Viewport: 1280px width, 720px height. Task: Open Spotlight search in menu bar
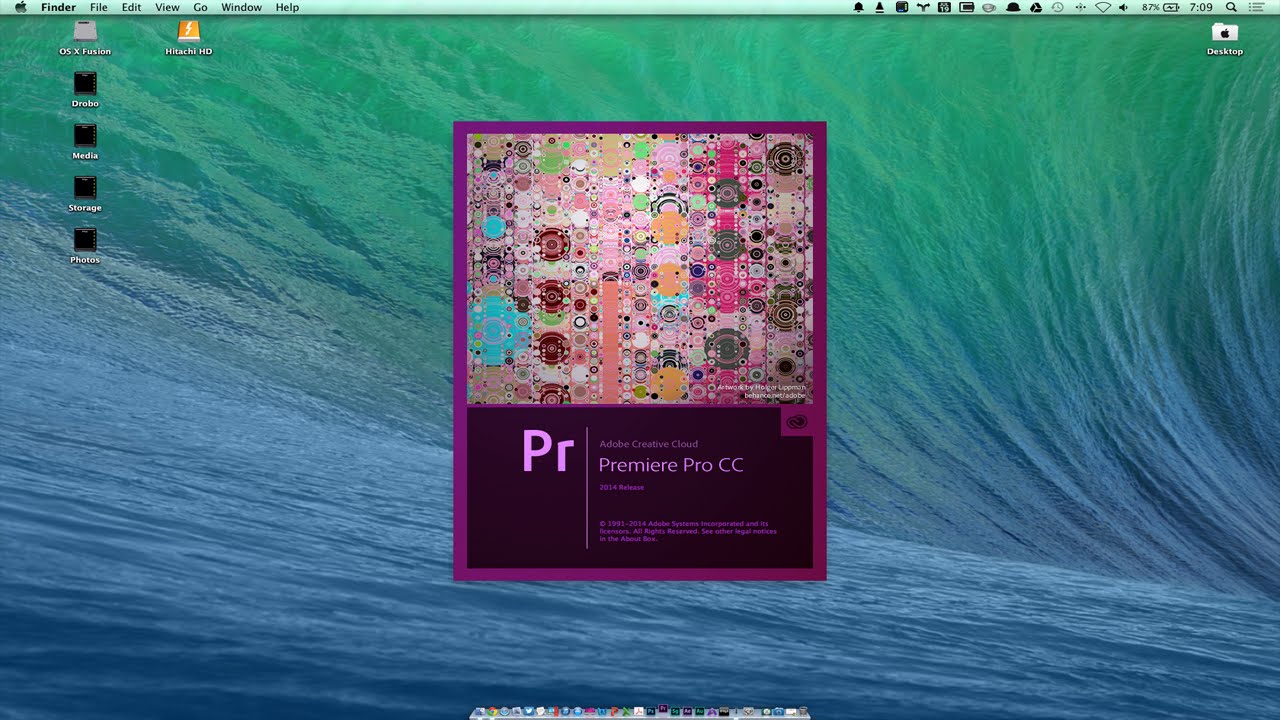(x=1231, y=7)
